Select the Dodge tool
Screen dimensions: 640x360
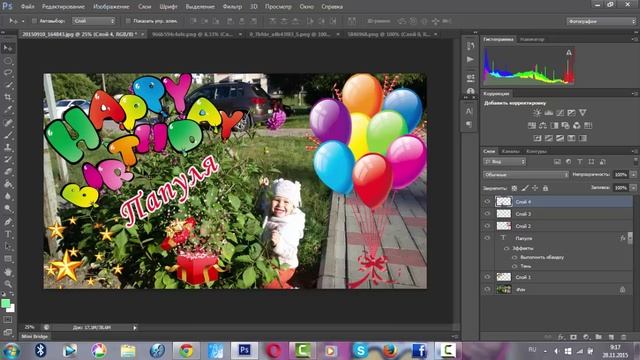(x=8, y=209)
